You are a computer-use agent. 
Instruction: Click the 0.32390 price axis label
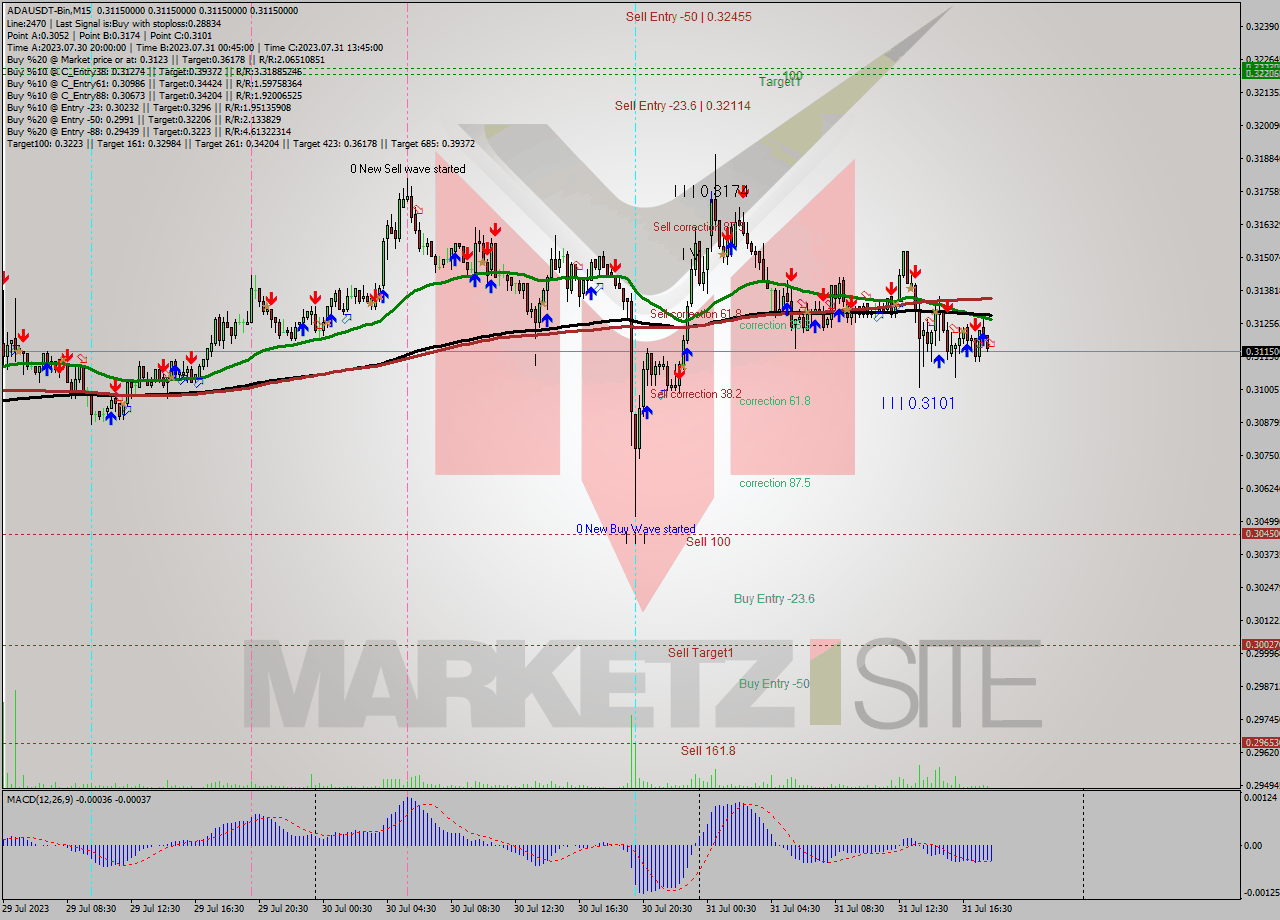tap(1261, 26)
